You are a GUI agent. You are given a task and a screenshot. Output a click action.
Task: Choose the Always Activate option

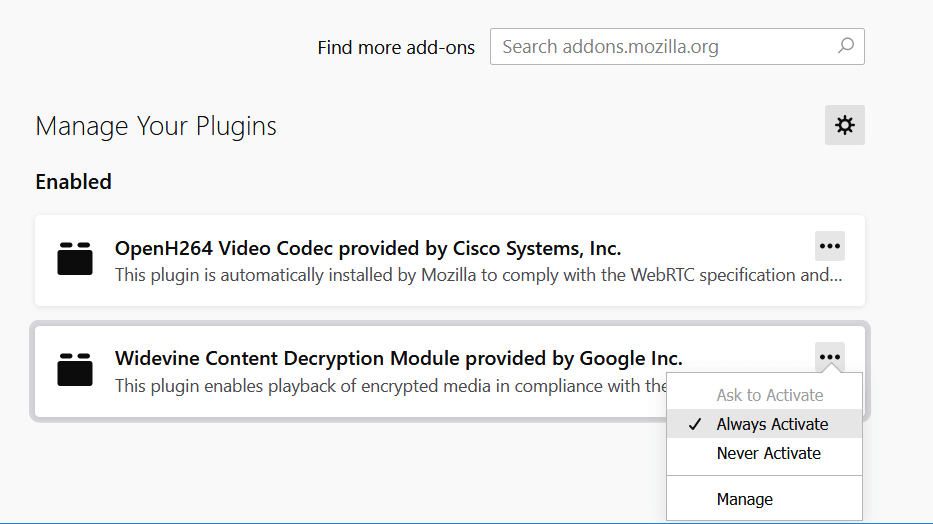[772, 424]
